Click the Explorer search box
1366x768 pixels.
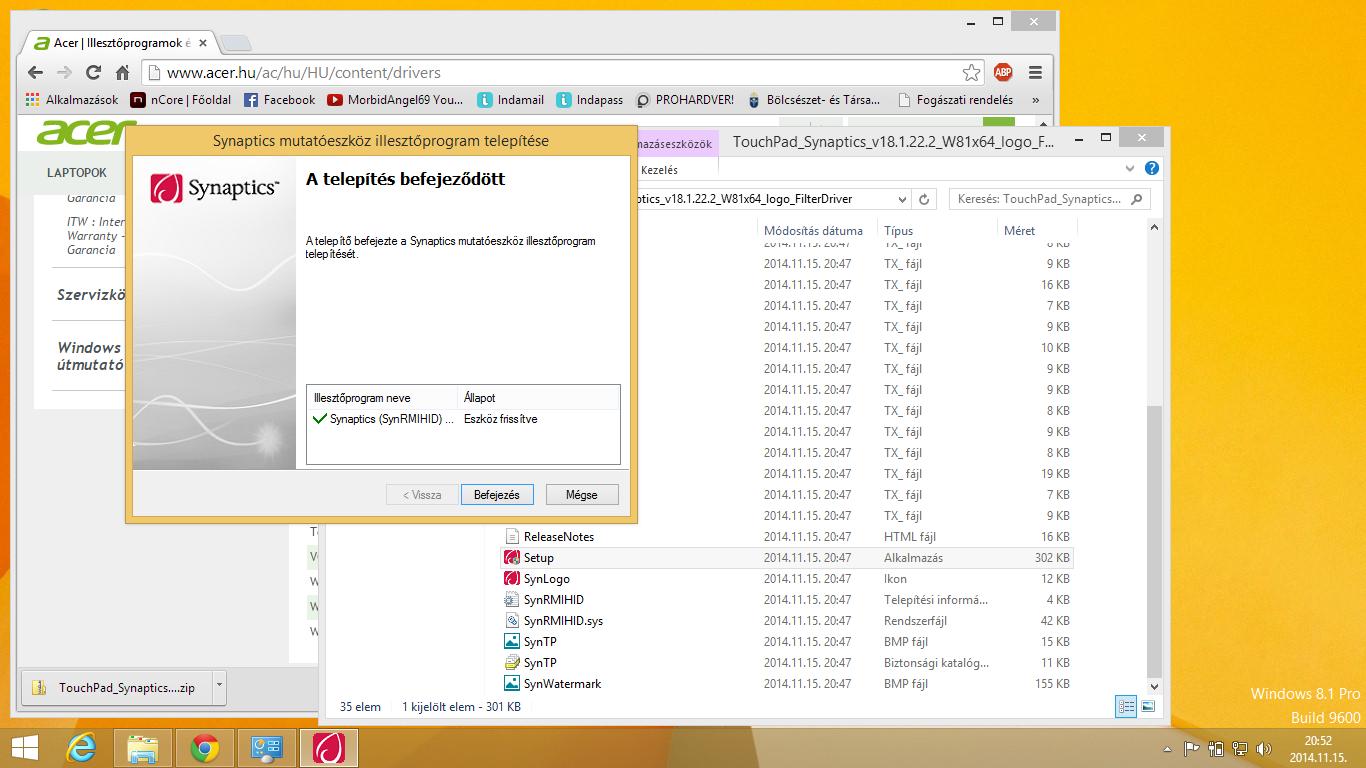(1049, 199)
